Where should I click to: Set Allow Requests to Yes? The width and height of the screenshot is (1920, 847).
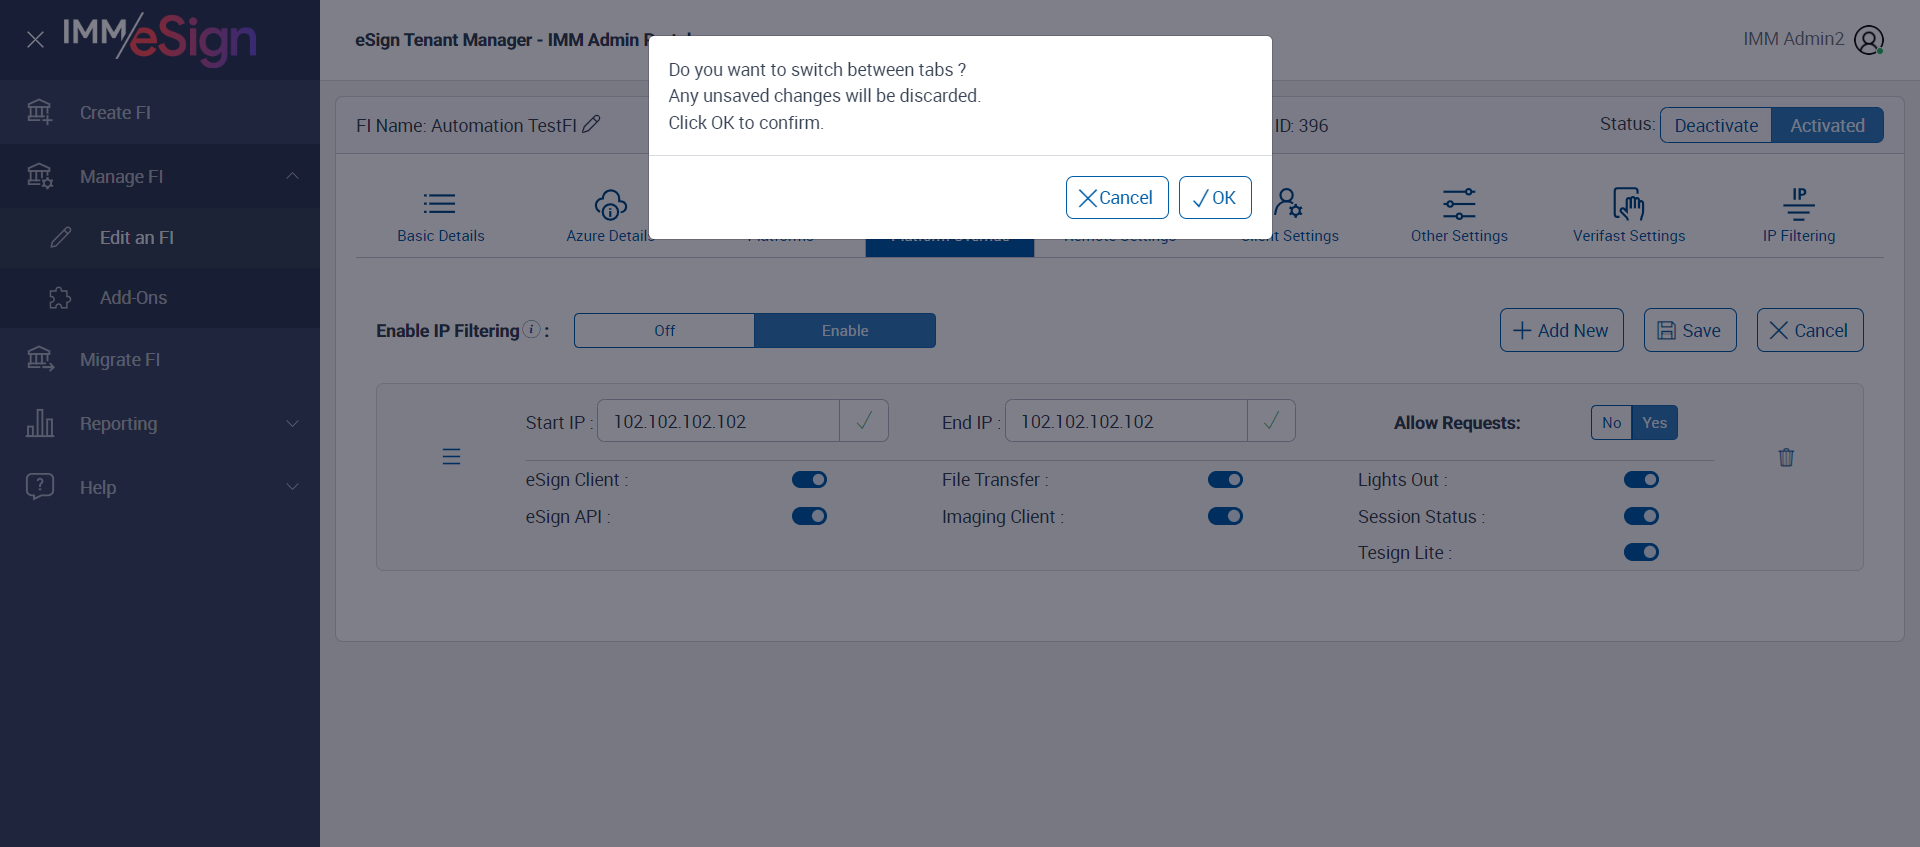tap(1654, 423)
